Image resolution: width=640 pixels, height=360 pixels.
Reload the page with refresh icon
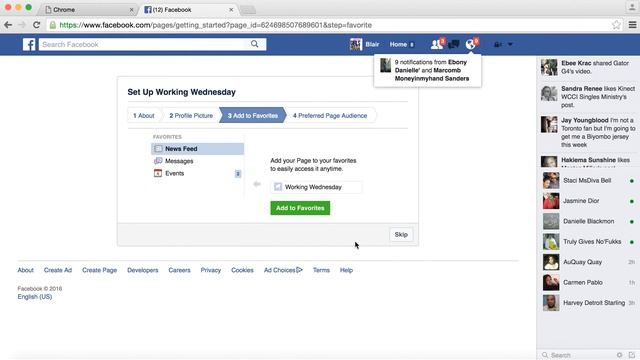click(36, 25)
